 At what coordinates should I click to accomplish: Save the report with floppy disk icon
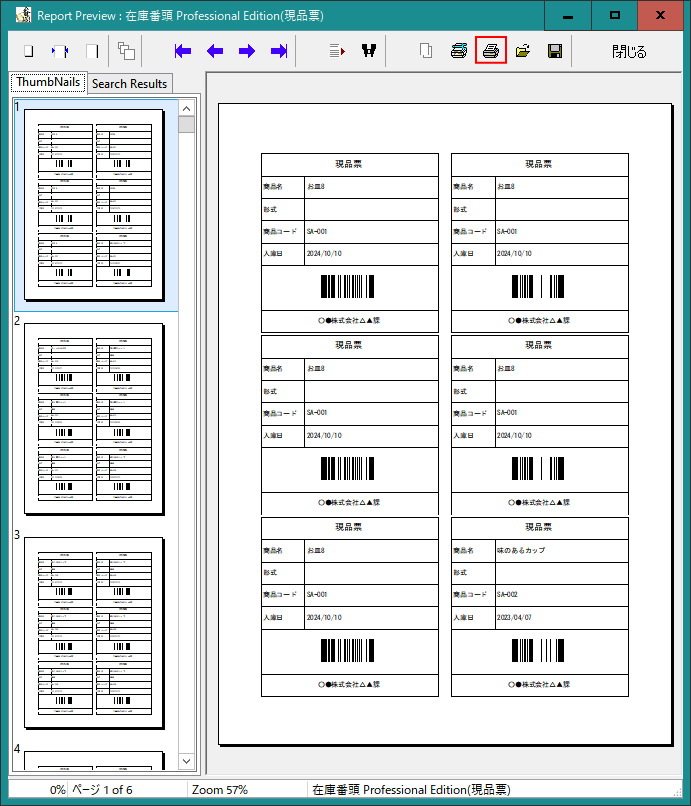[555, 51]
